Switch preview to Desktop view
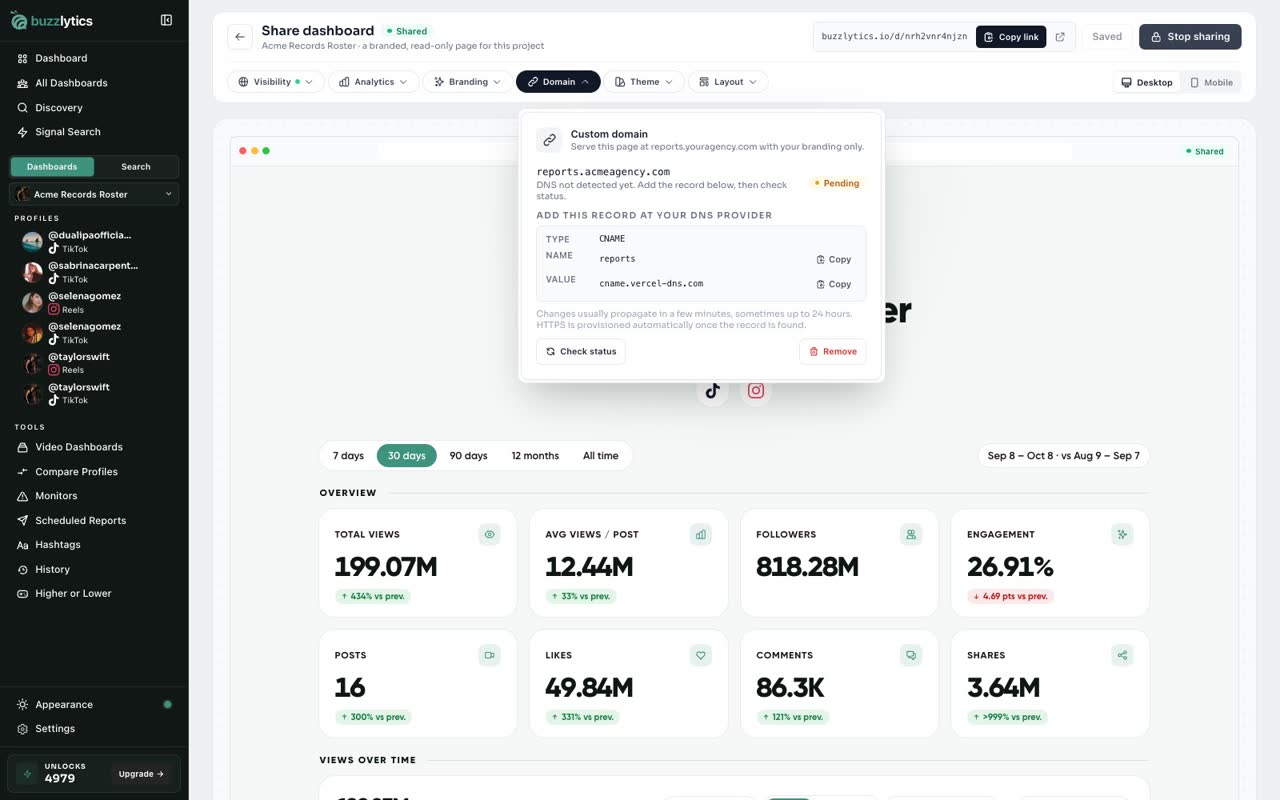This screenshot has width=1280, height=800. click(1147, 82)
